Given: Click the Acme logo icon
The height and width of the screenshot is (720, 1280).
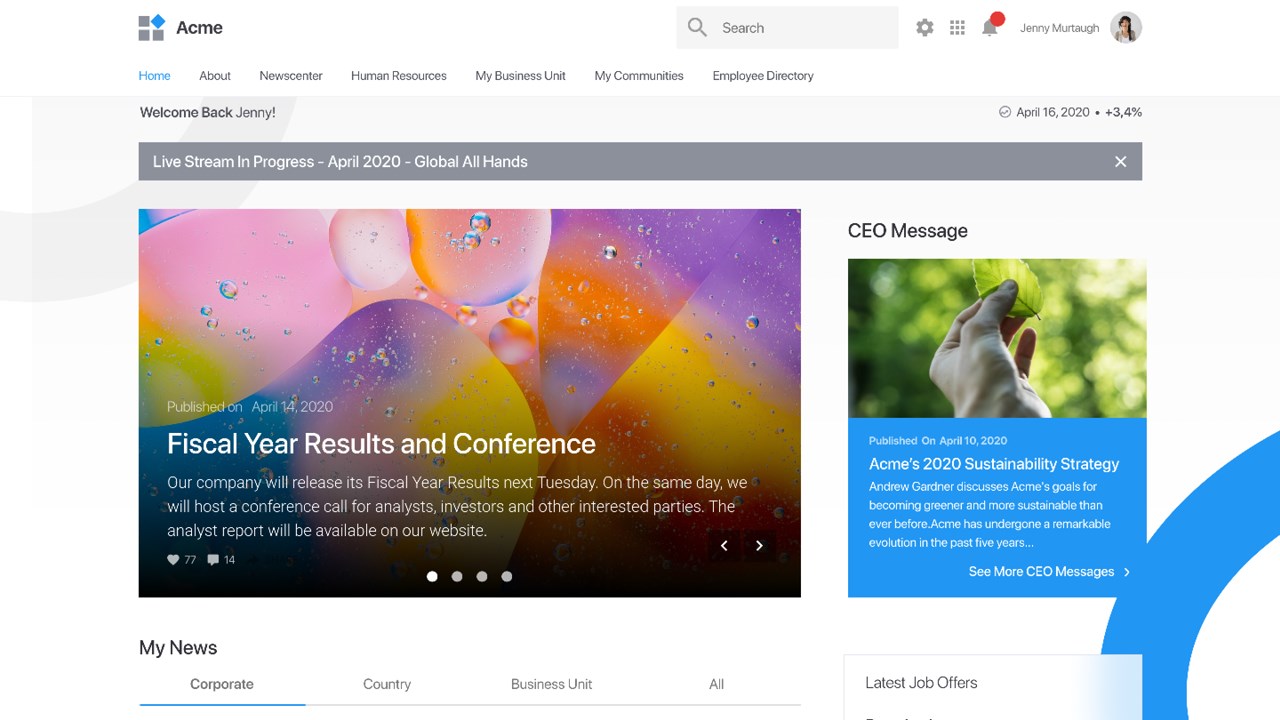Looking at the screenshot, I should tap(151, 28).
